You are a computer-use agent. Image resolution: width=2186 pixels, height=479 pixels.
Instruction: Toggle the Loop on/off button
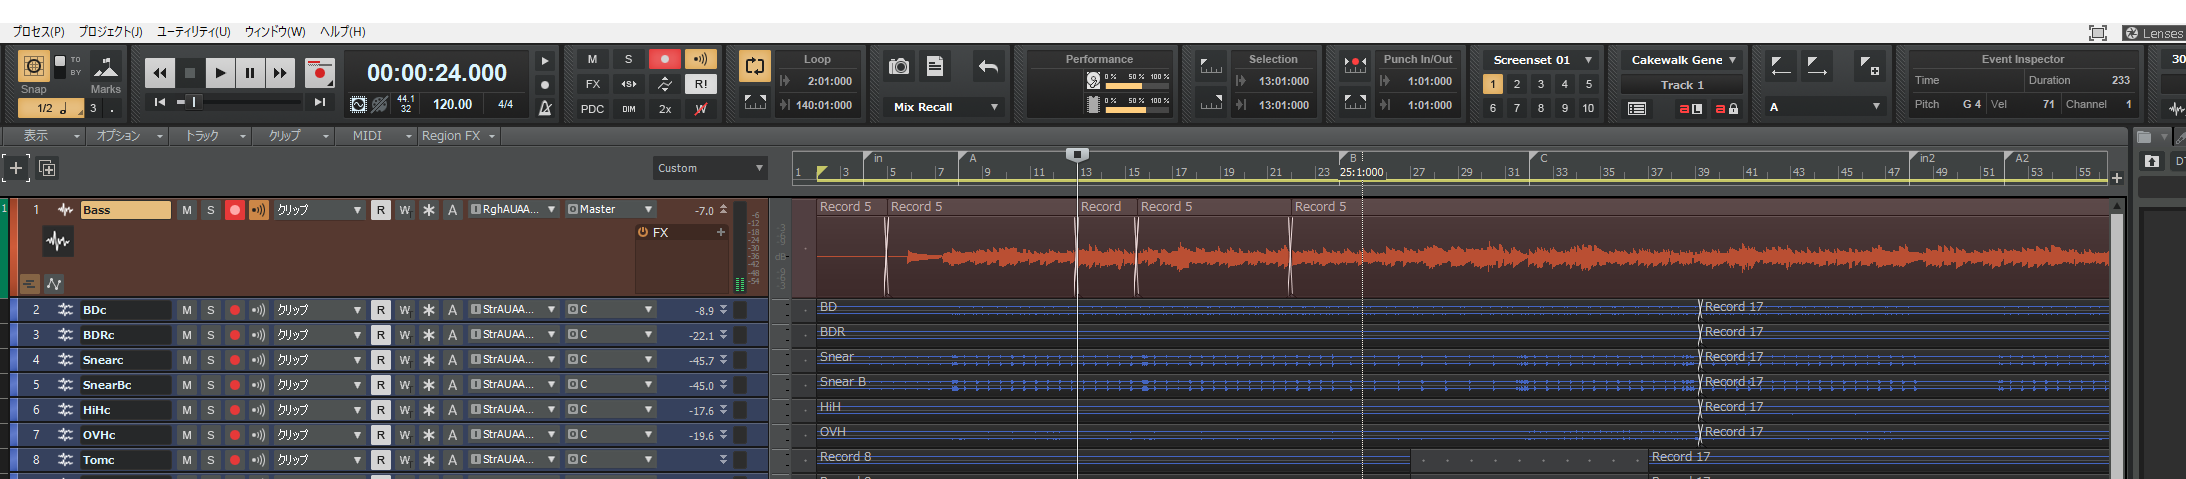[755, 66]
